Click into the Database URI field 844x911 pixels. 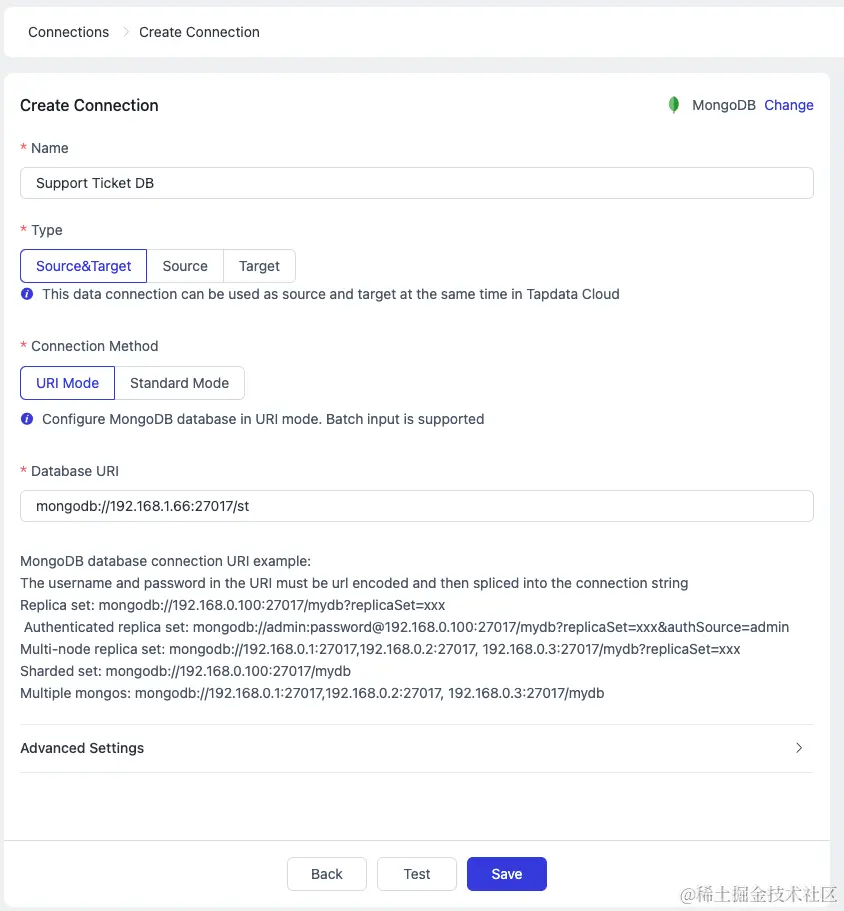pyautogui.click(x=416, y=506)
